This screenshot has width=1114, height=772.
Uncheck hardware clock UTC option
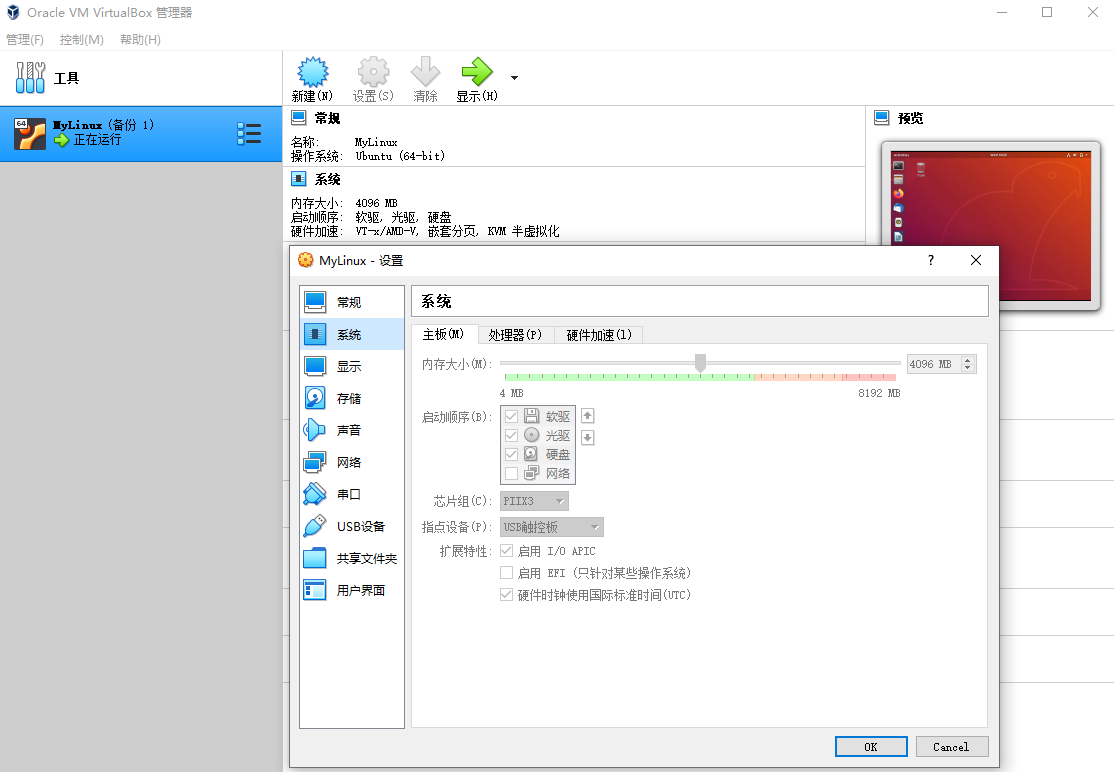tap(507, 594)
